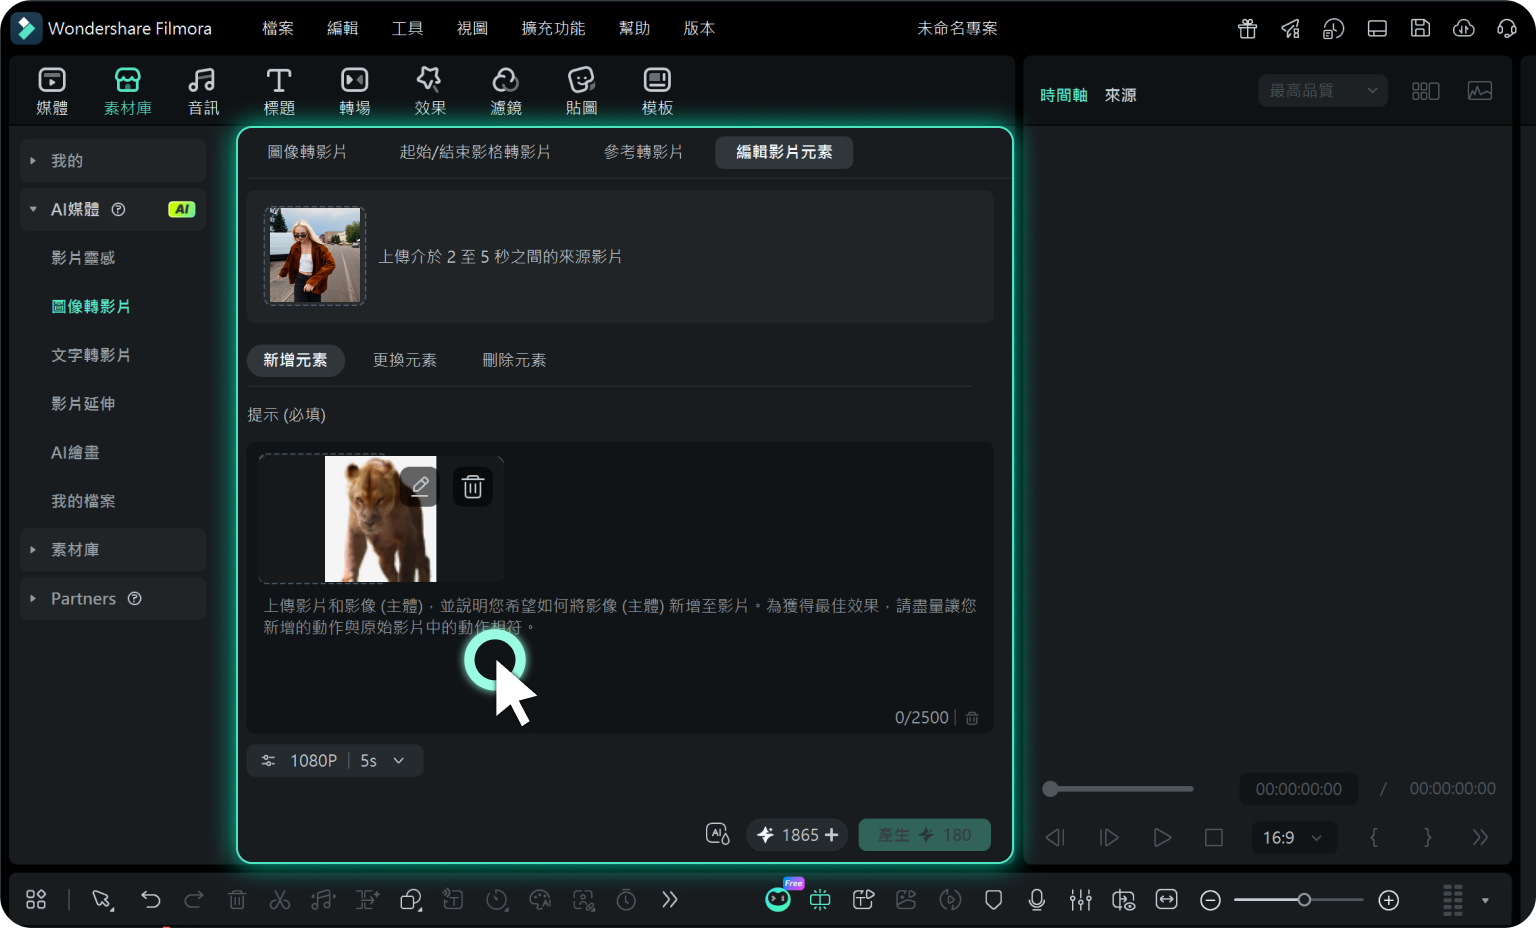Expand more tools double chevron in bottom toolbar
The image size is (1536, 928).
[669, 900]
